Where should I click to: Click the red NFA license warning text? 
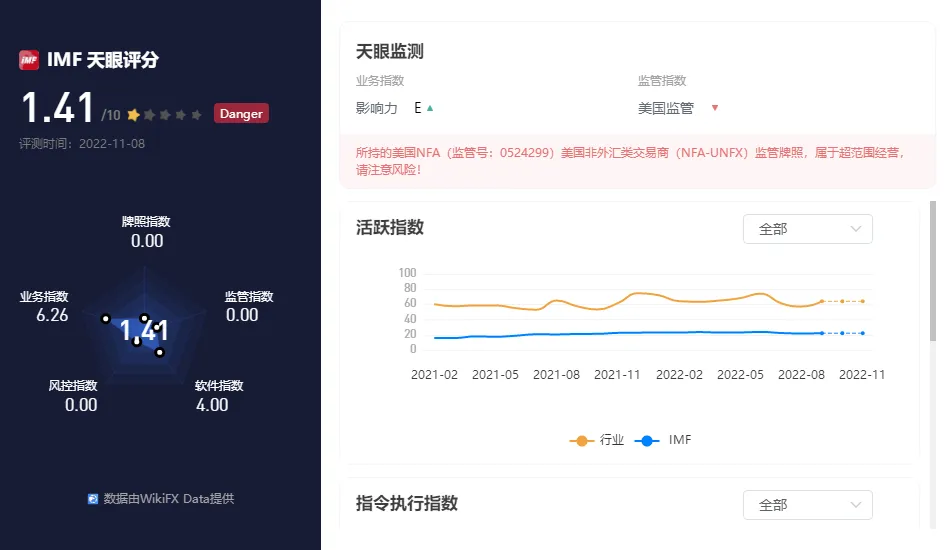point(631,161)
